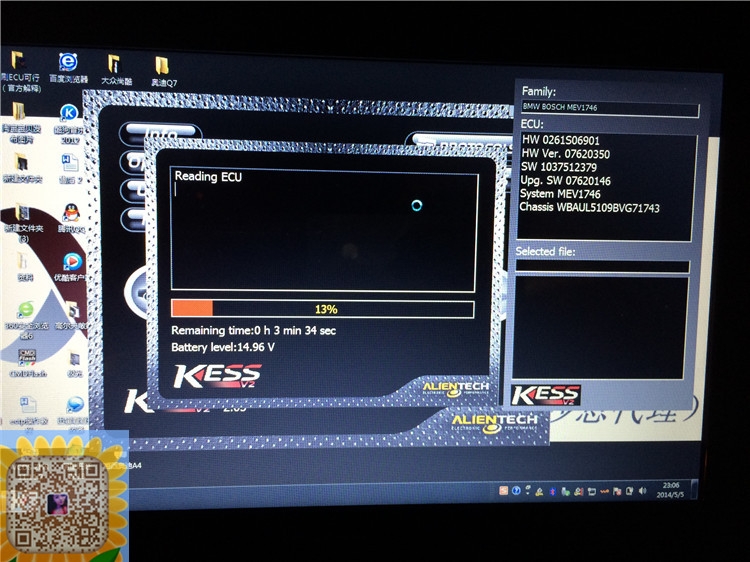Open the 新建文件夹 (3) desktop folder

tap(23, 222)
